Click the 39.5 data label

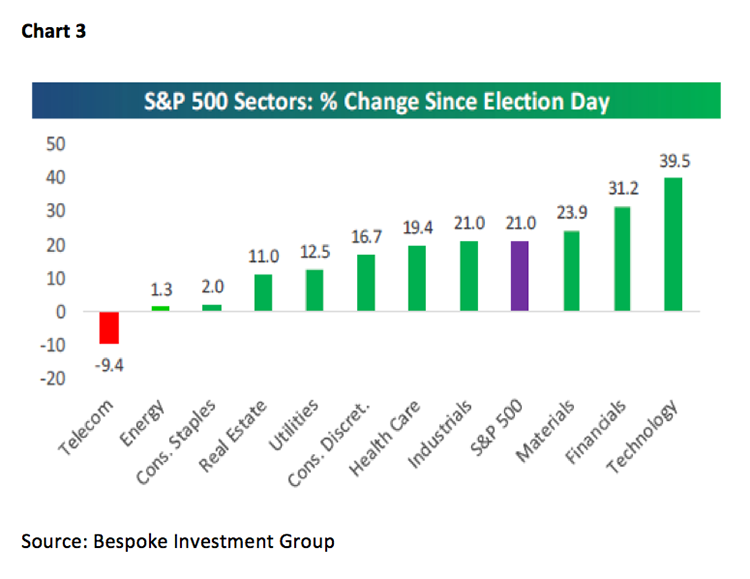(x=674, y=162)
